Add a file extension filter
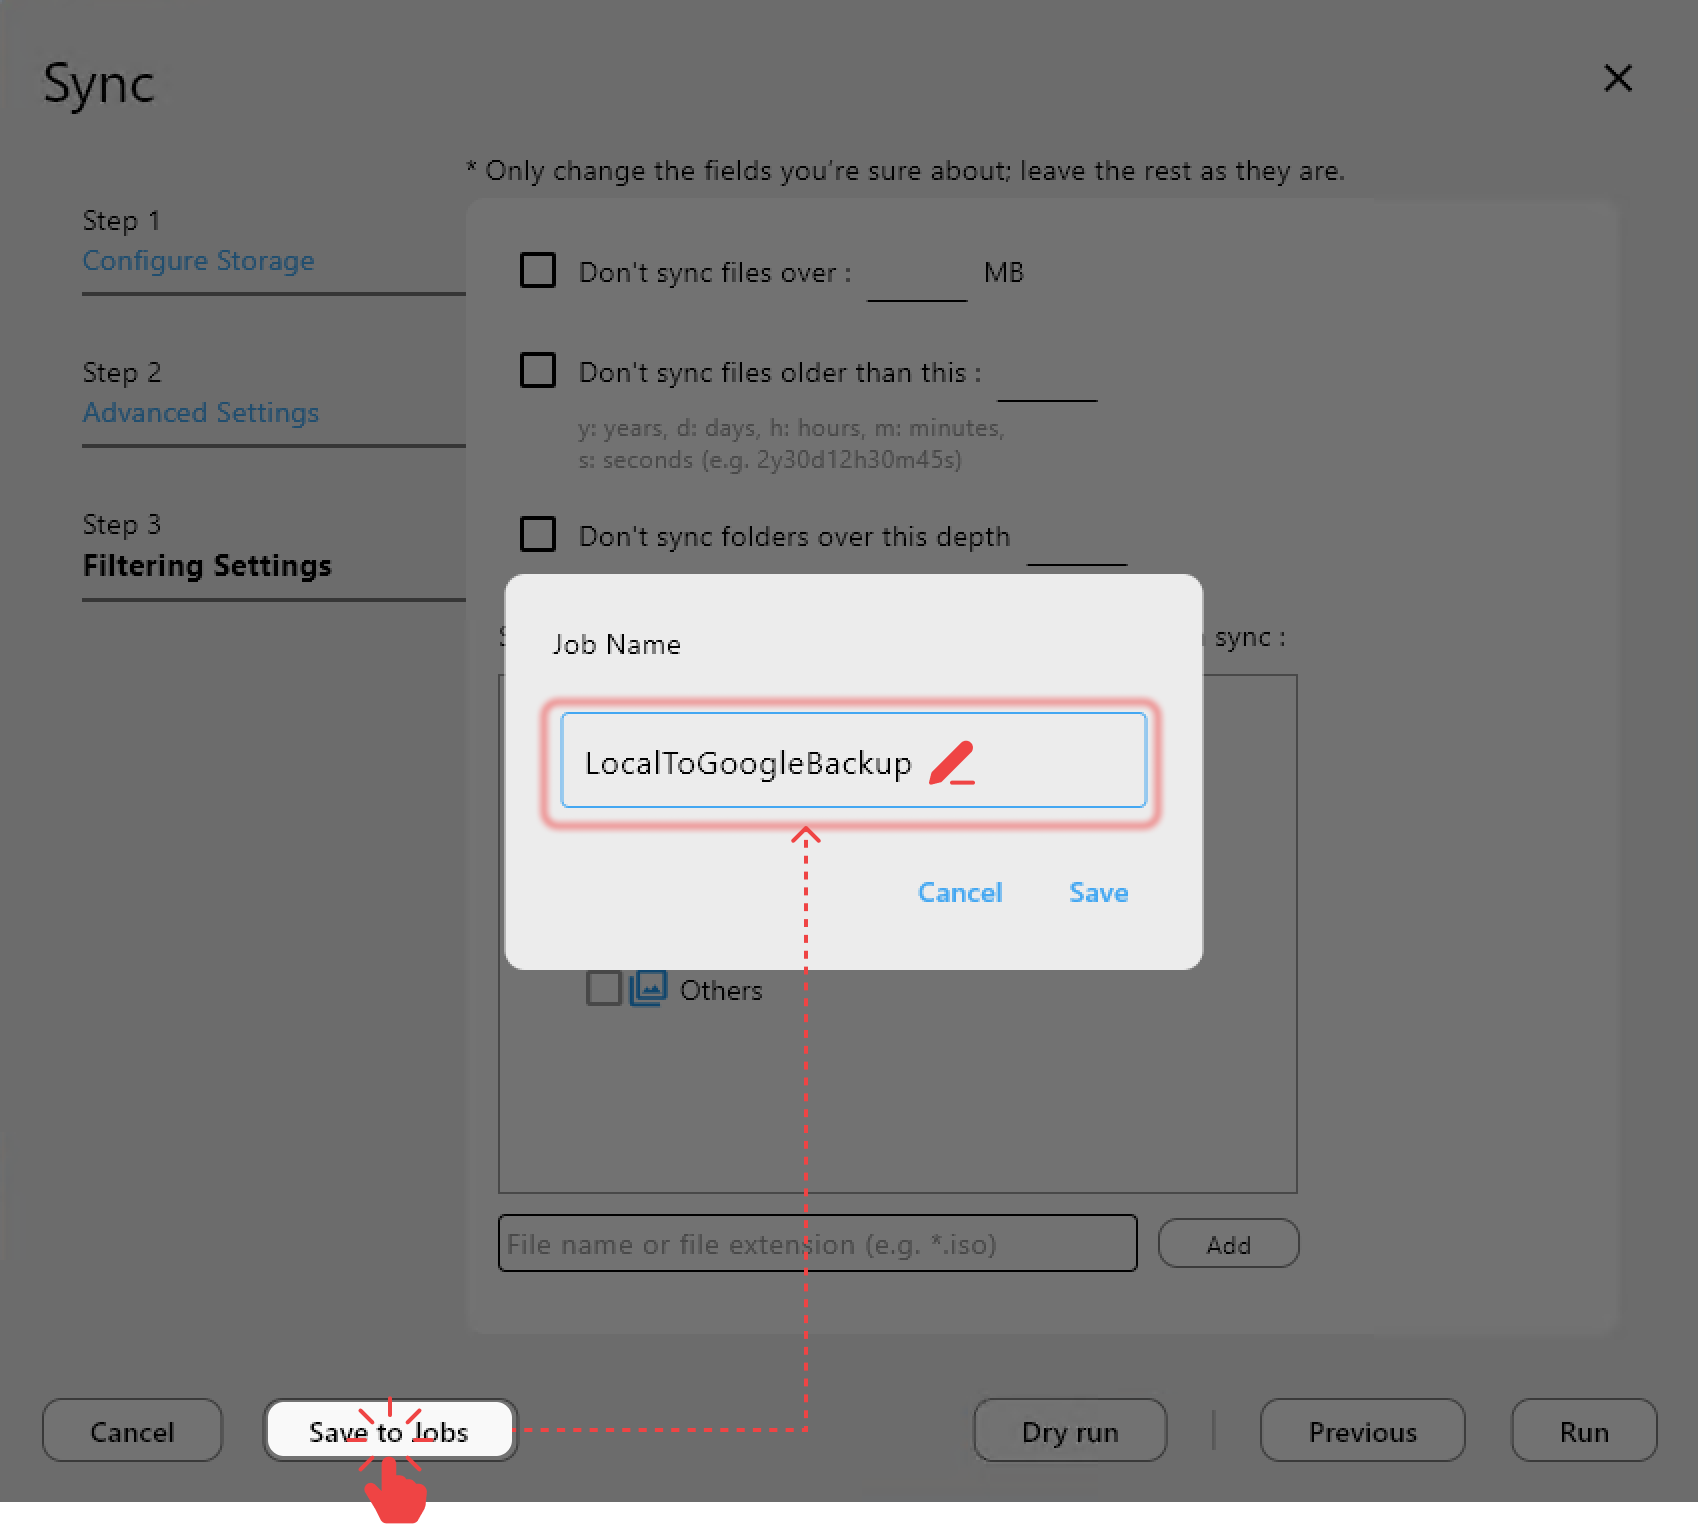1698x1524 pixels. pyautogui.click(x=1228, y=1243)
